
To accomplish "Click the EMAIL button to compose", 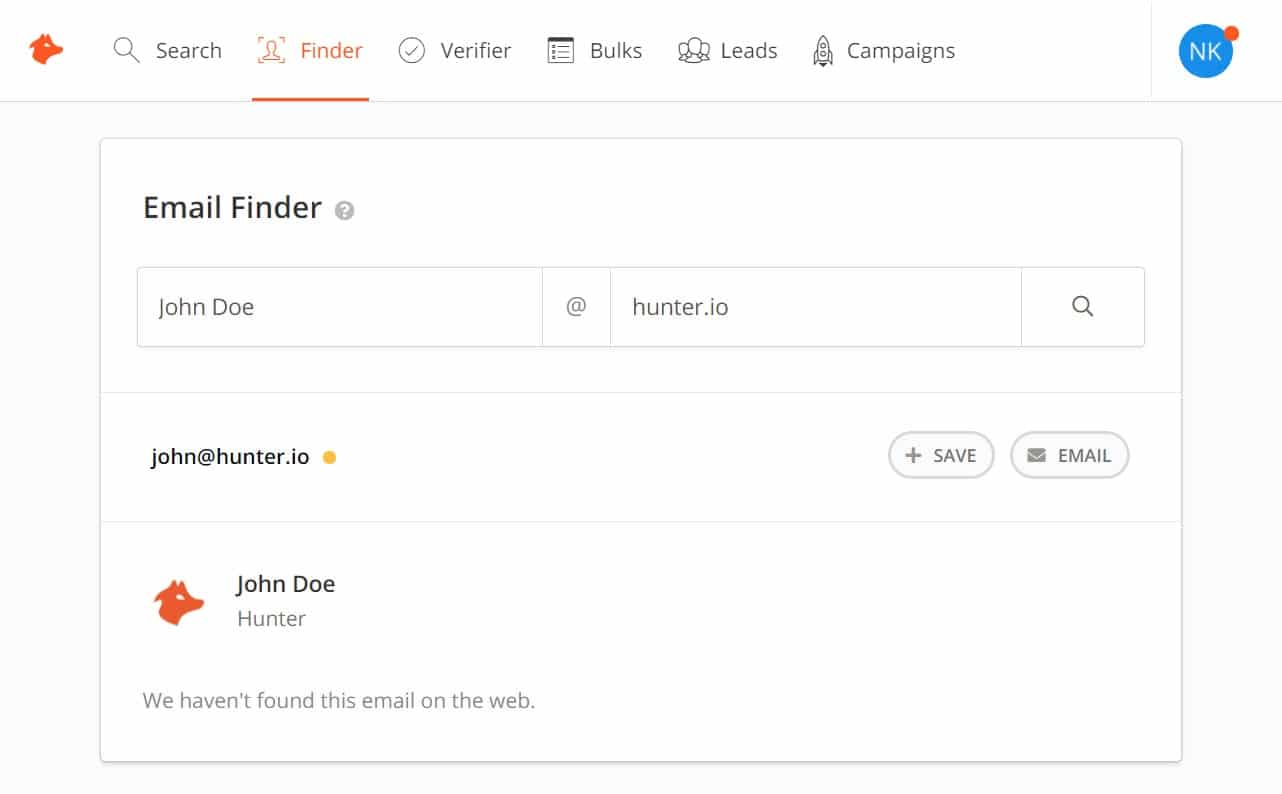I will (1070, 455).
